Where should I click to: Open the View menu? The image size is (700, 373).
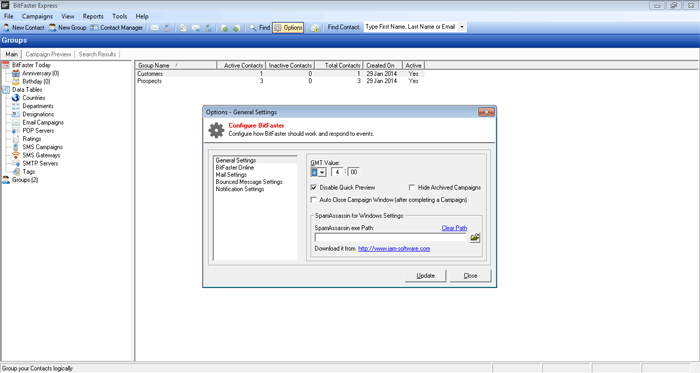click(x=68, y=16)
